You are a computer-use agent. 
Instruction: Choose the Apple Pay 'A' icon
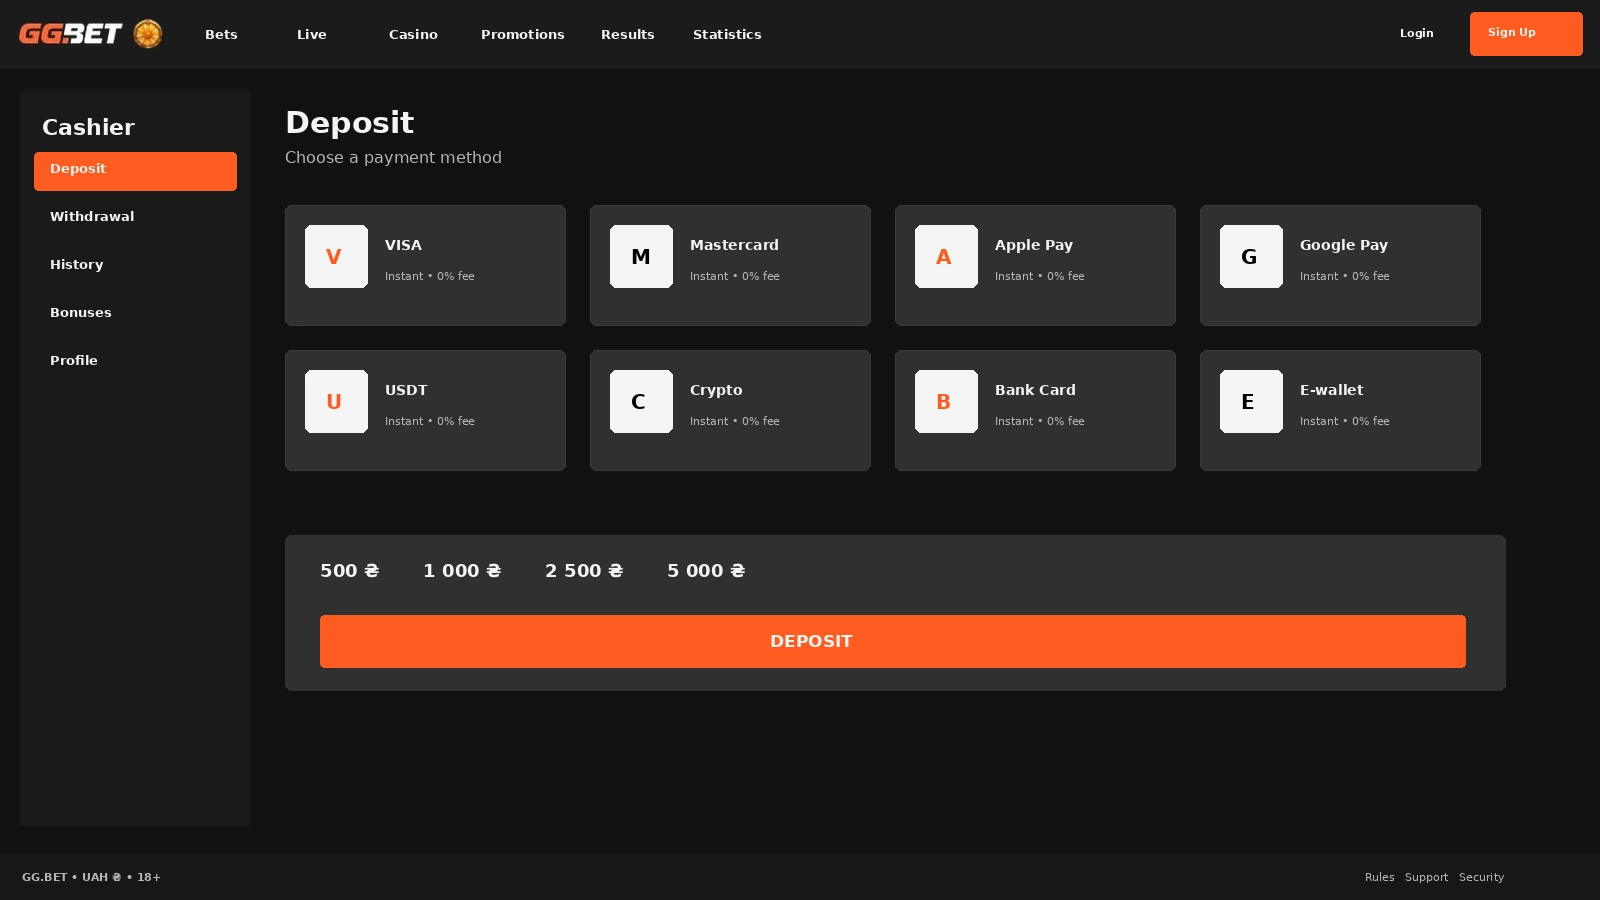[946, 257]
